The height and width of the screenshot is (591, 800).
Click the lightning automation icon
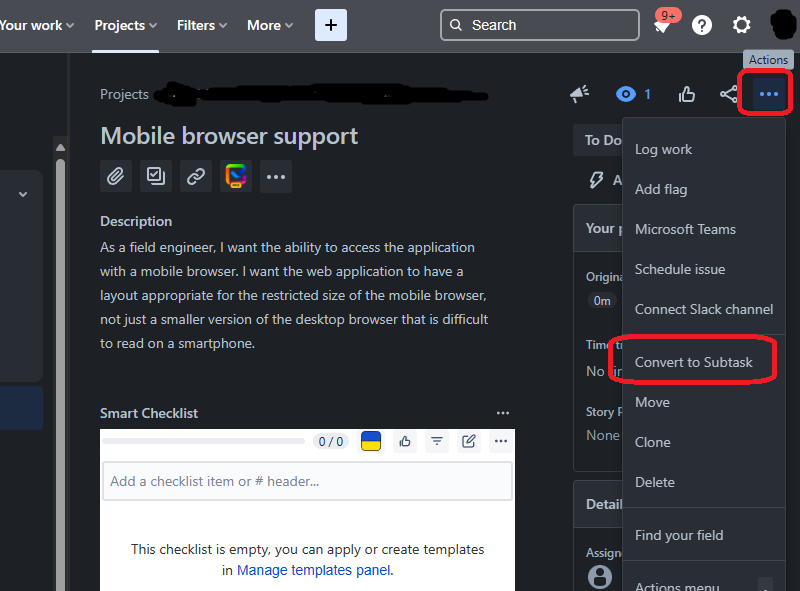click(x=596, y=180)
